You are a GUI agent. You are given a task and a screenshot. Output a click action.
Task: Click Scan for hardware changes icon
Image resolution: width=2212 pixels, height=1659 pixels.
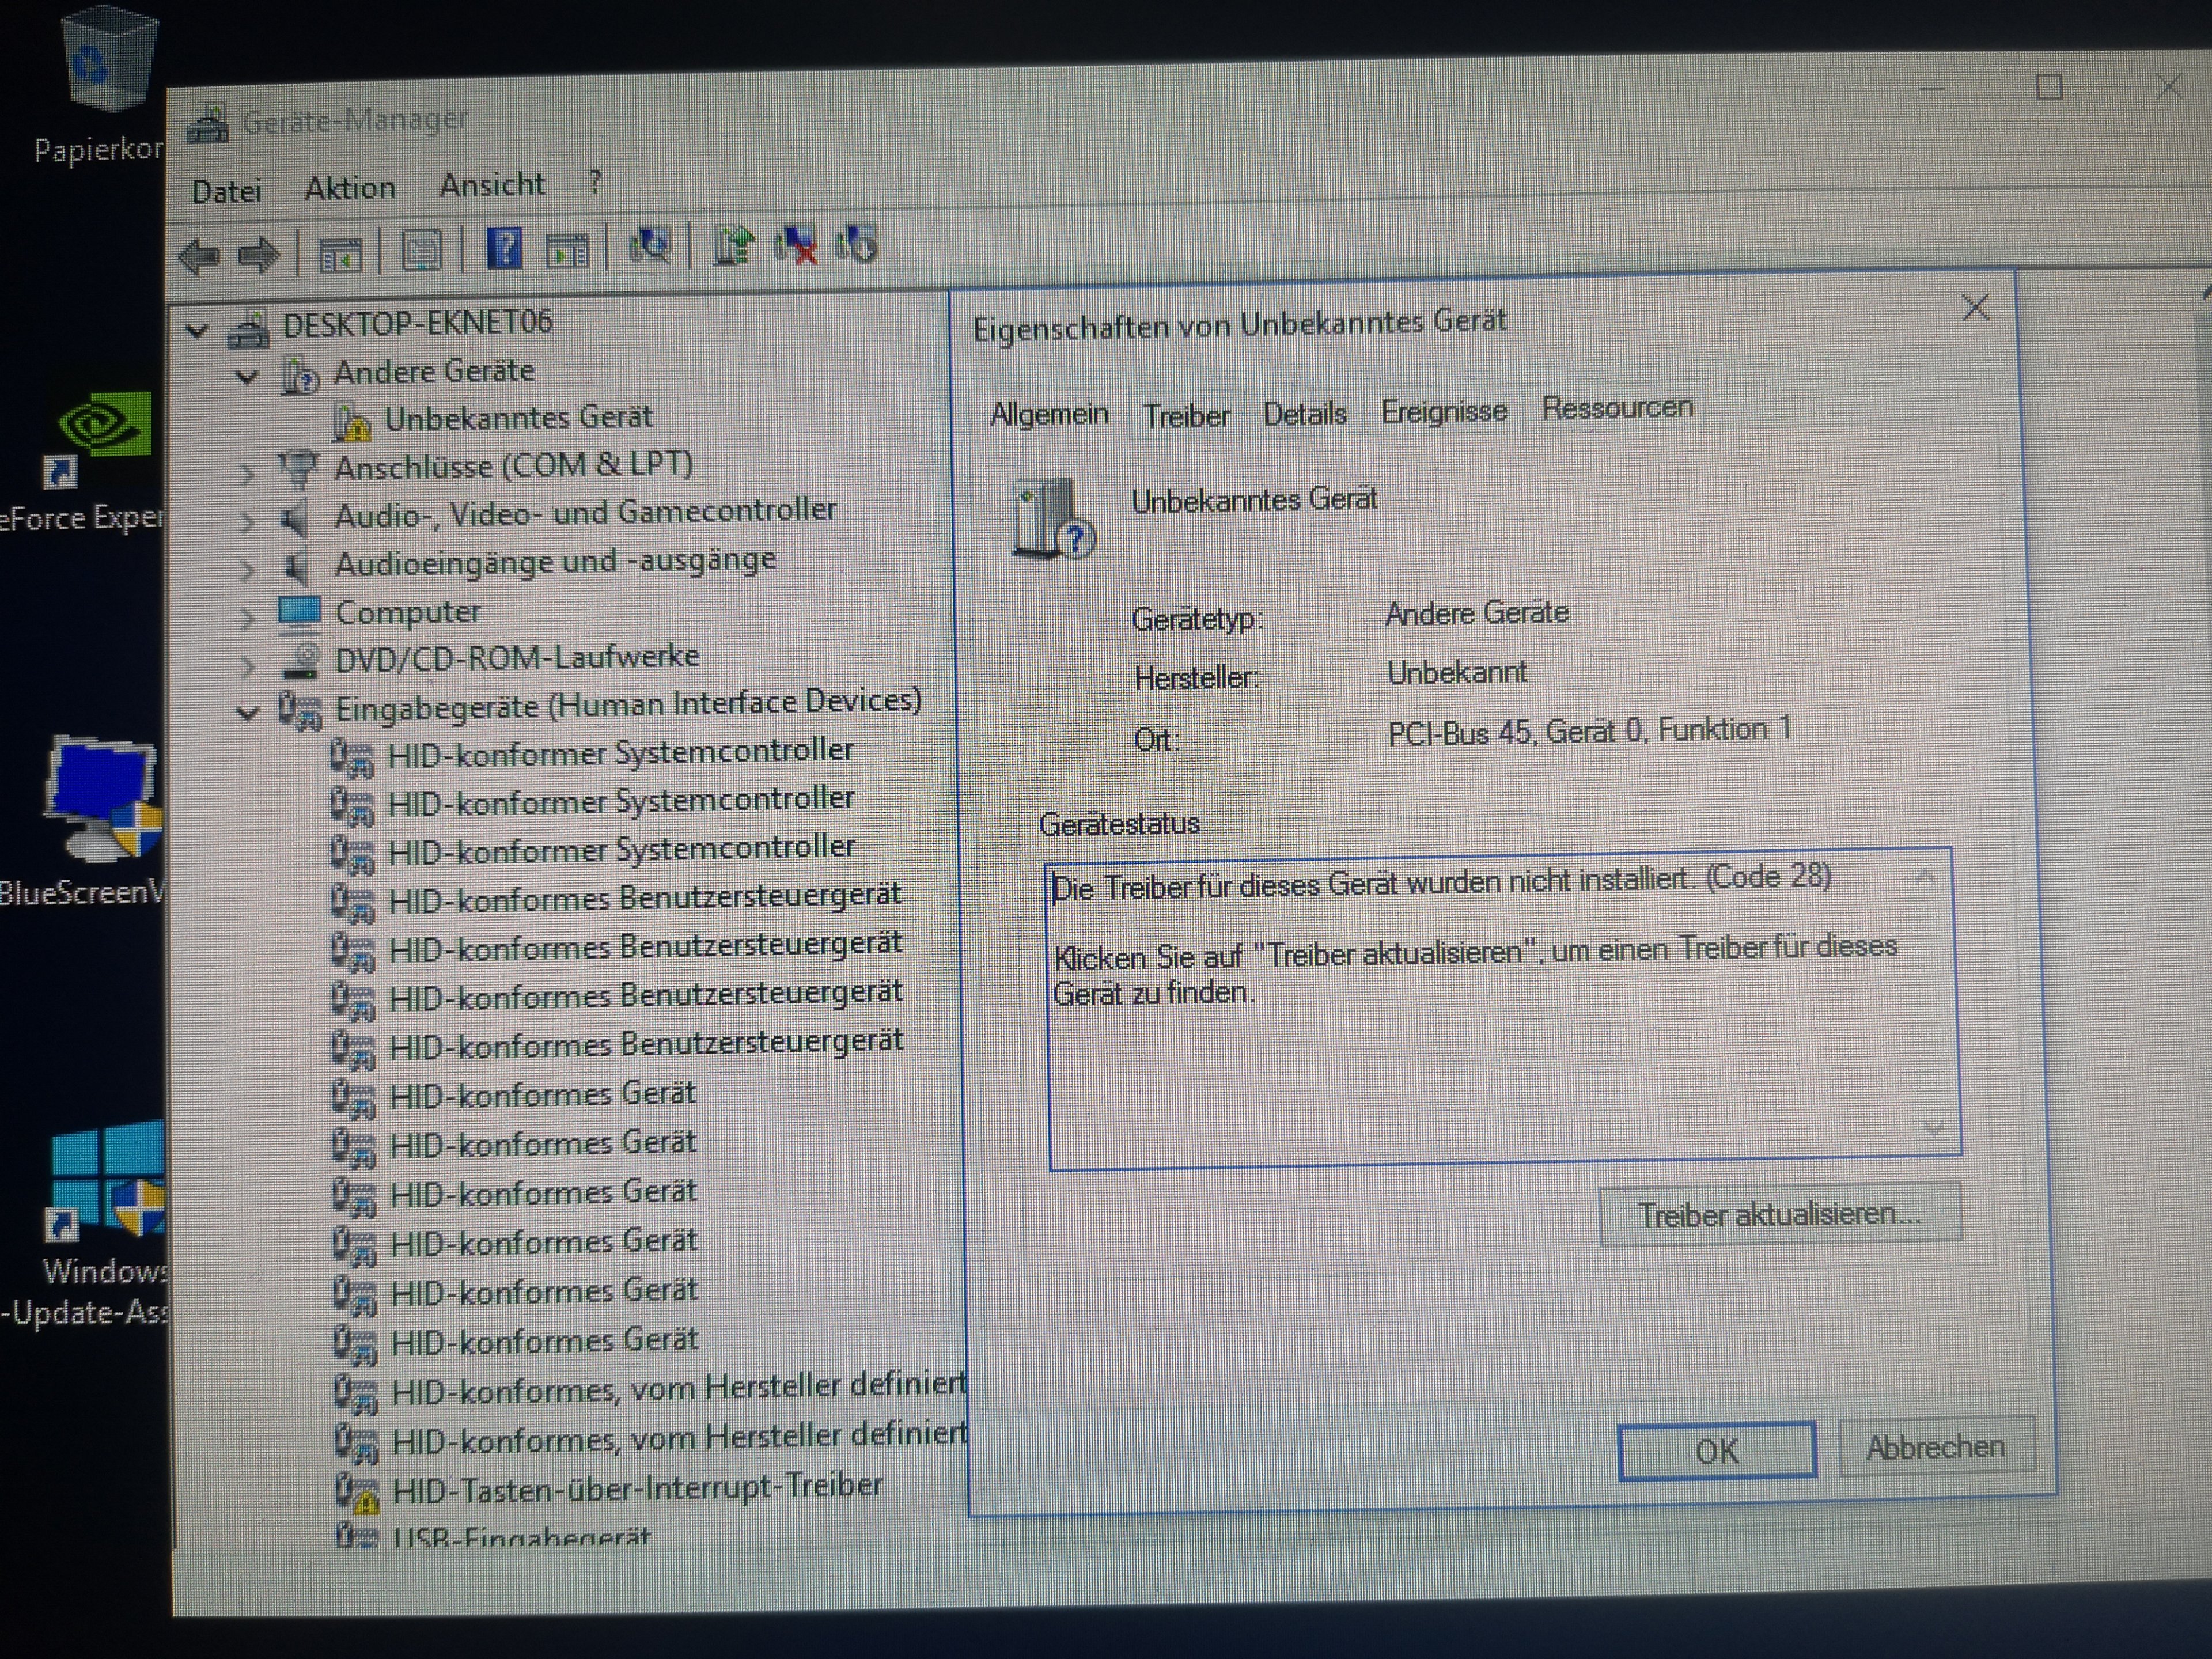coord(650,245)
